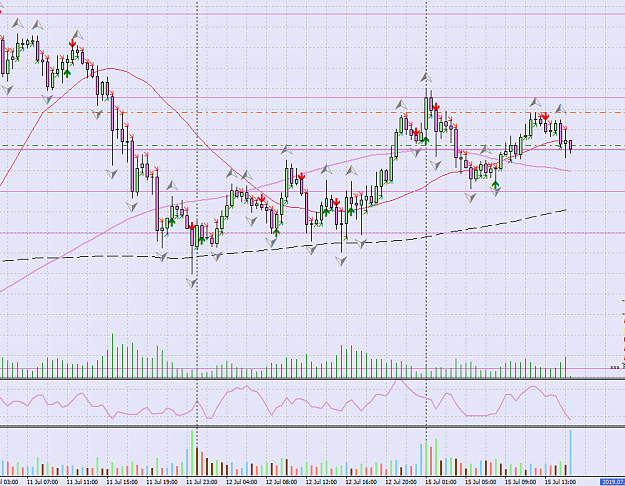The width and height of the screenshot is (625, 486).
Task: Select pink oscillator line in middle indicator pane
Action: click(x=285, y=401)
